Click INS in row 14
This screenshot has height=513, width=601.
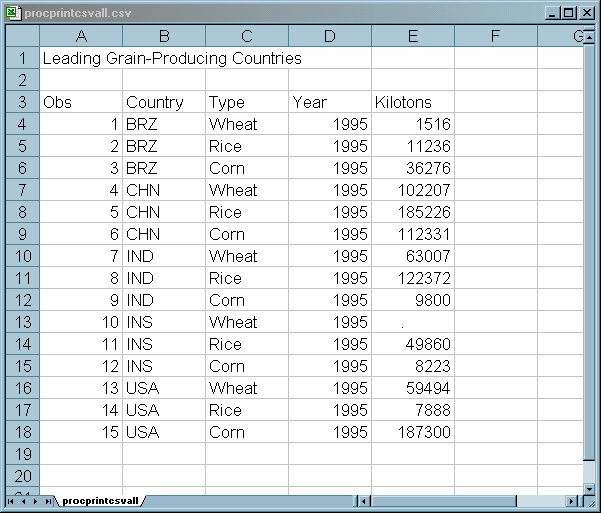coord(164,344)
